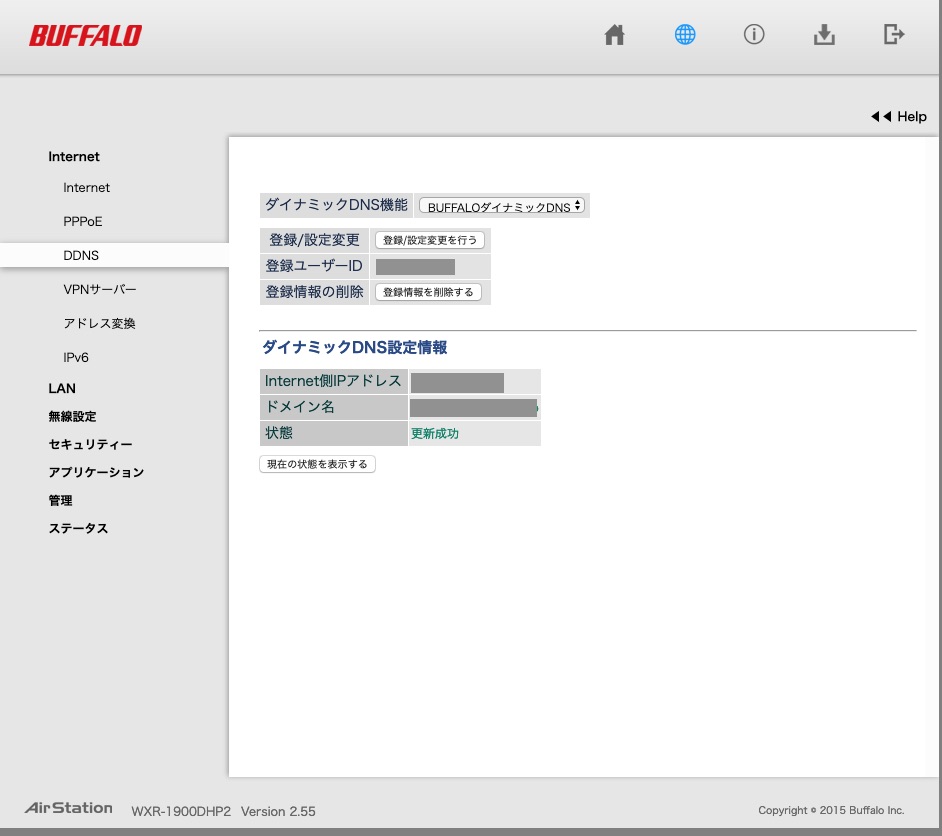This screenshot has width=942, height=836.
Task: Click the logout exit icon
Action: tap(894, 34)
